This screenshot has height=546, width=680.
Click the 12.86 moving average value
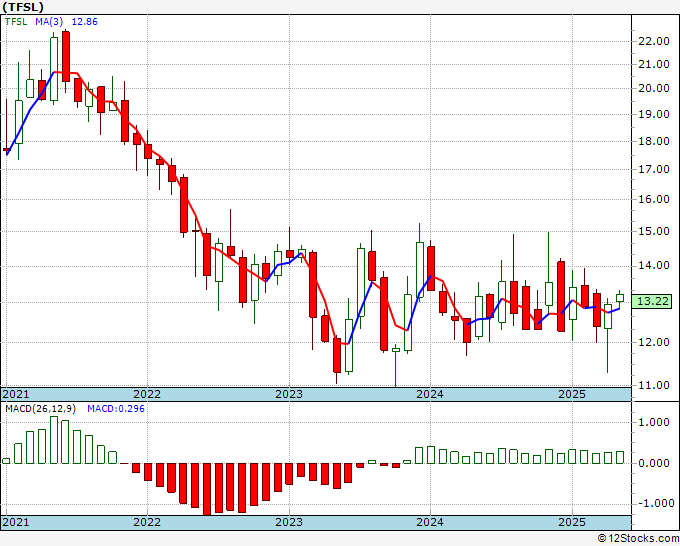[85, 22]
